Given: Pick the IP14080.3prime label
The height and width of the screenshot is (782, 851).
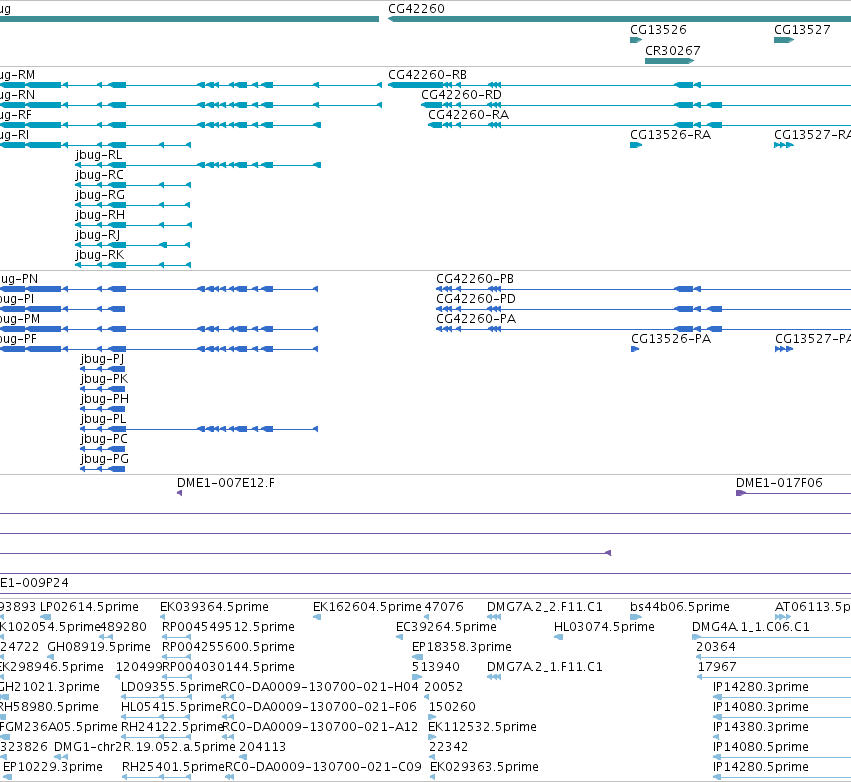Looking at the screenshot, I should point(761,707).
